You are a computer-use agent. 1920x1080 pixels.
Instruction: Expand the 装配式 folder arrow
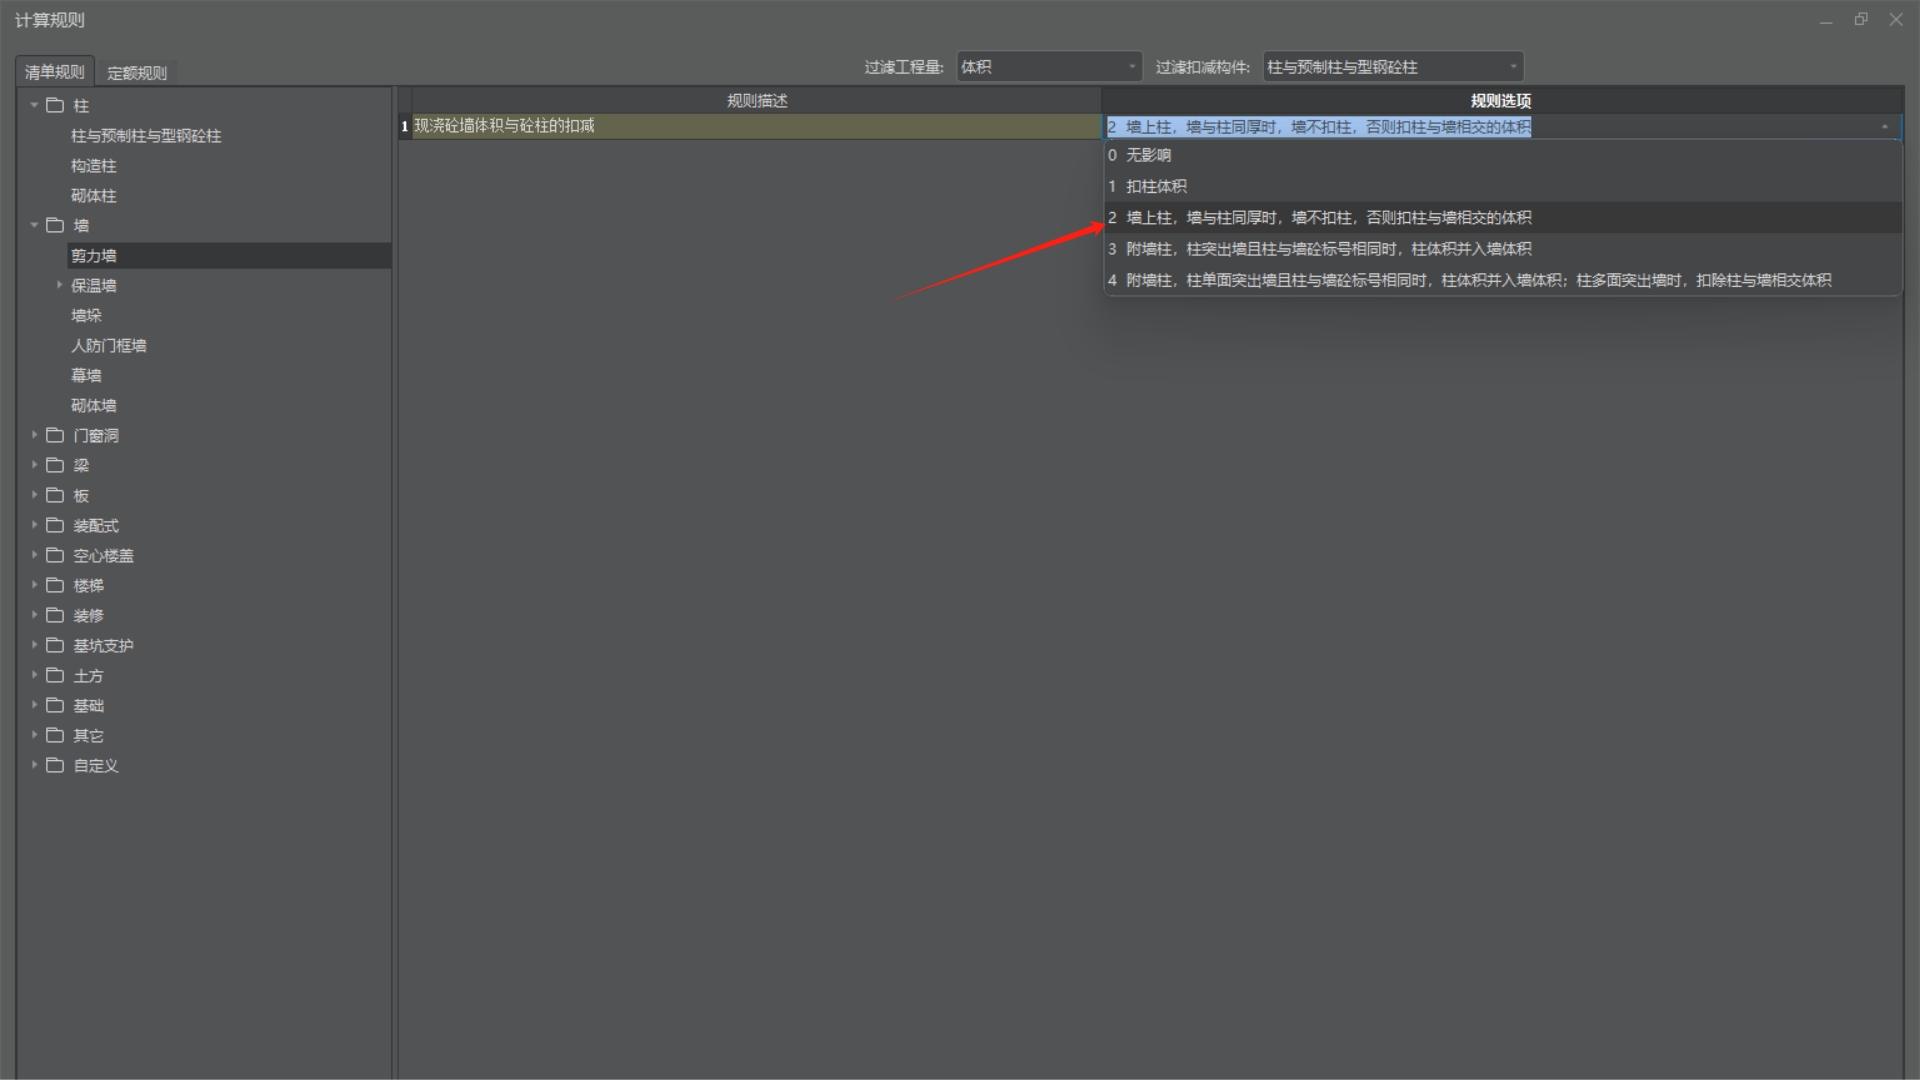click(x=34, y=525)
